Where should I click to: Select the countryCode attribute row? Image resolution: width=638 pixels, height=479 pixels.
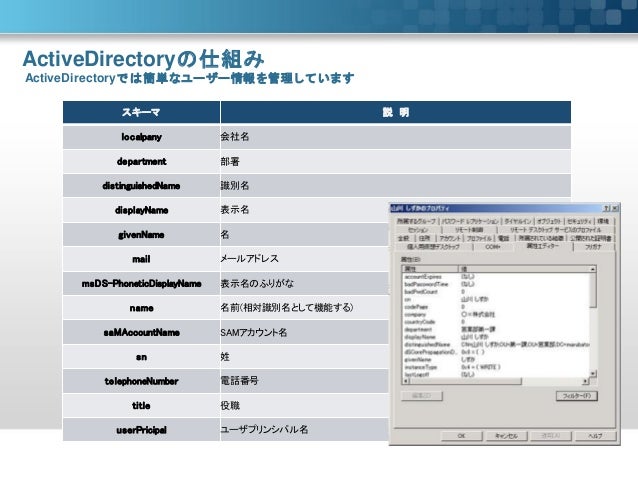[496, 322]
